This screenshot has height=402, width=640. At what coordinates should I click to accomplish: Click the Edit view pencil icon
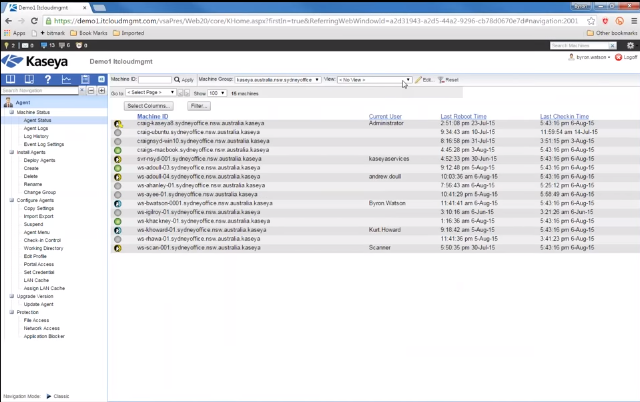[419, 79]
